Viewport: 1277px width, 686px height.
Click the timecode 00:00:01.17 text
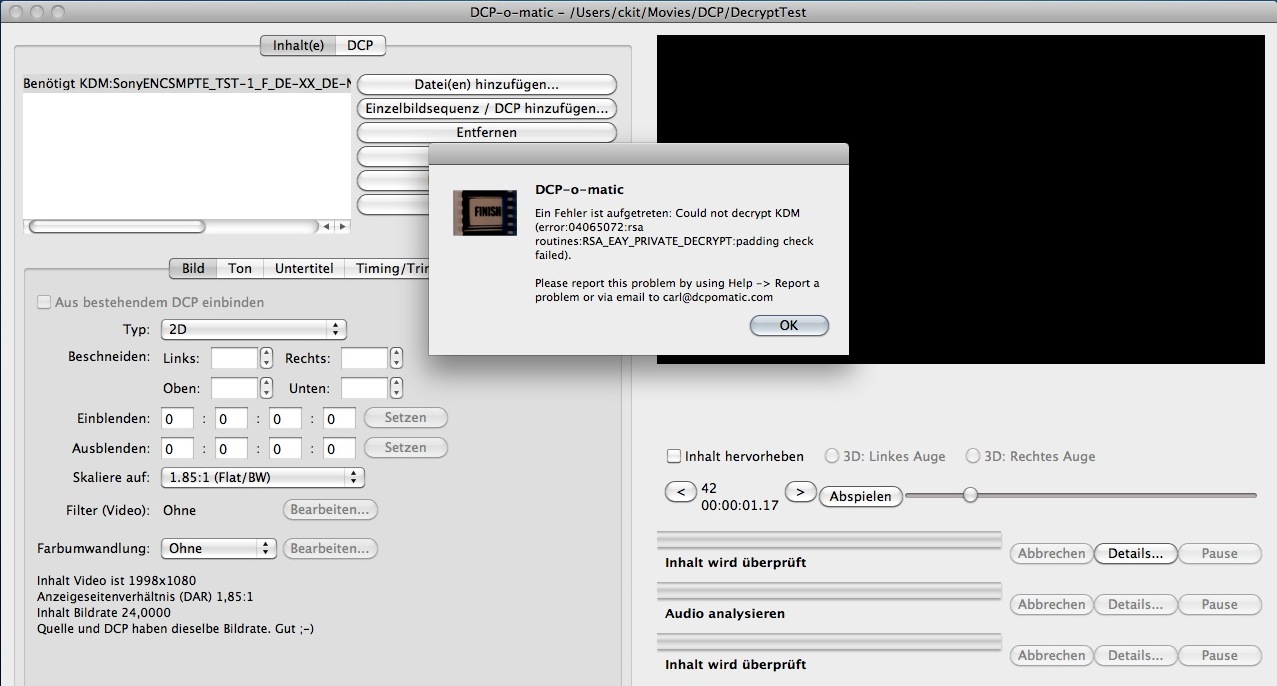(740, 505)
